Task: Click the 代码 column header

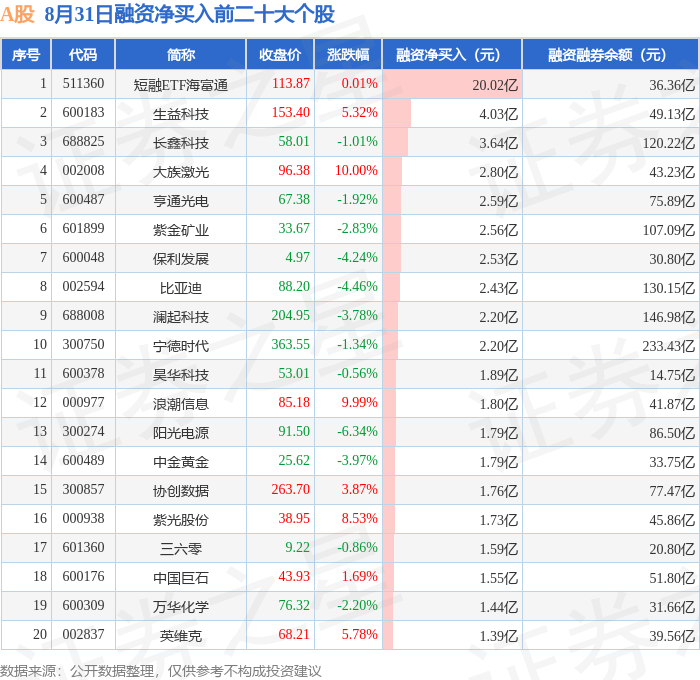Action: point(83,54)
